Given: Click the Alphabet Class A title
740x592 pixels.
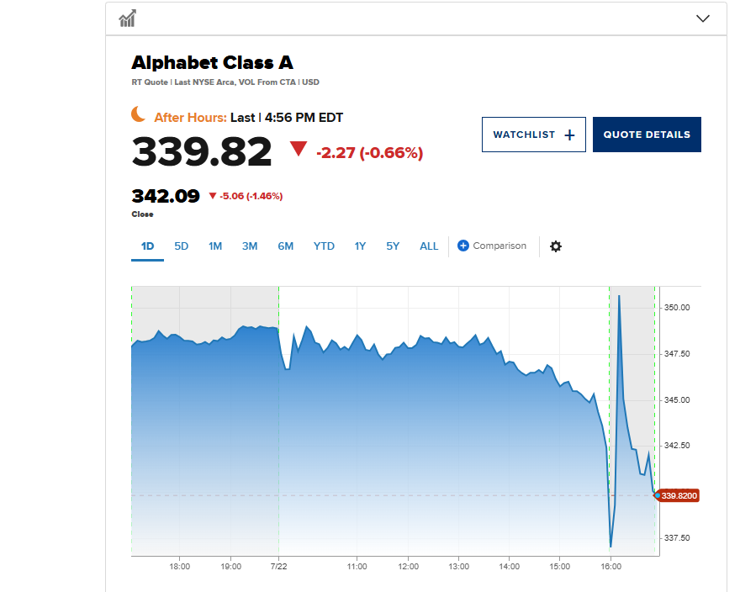Looking at the screenshot, I should pyautogui.click(x=212, y=62).
